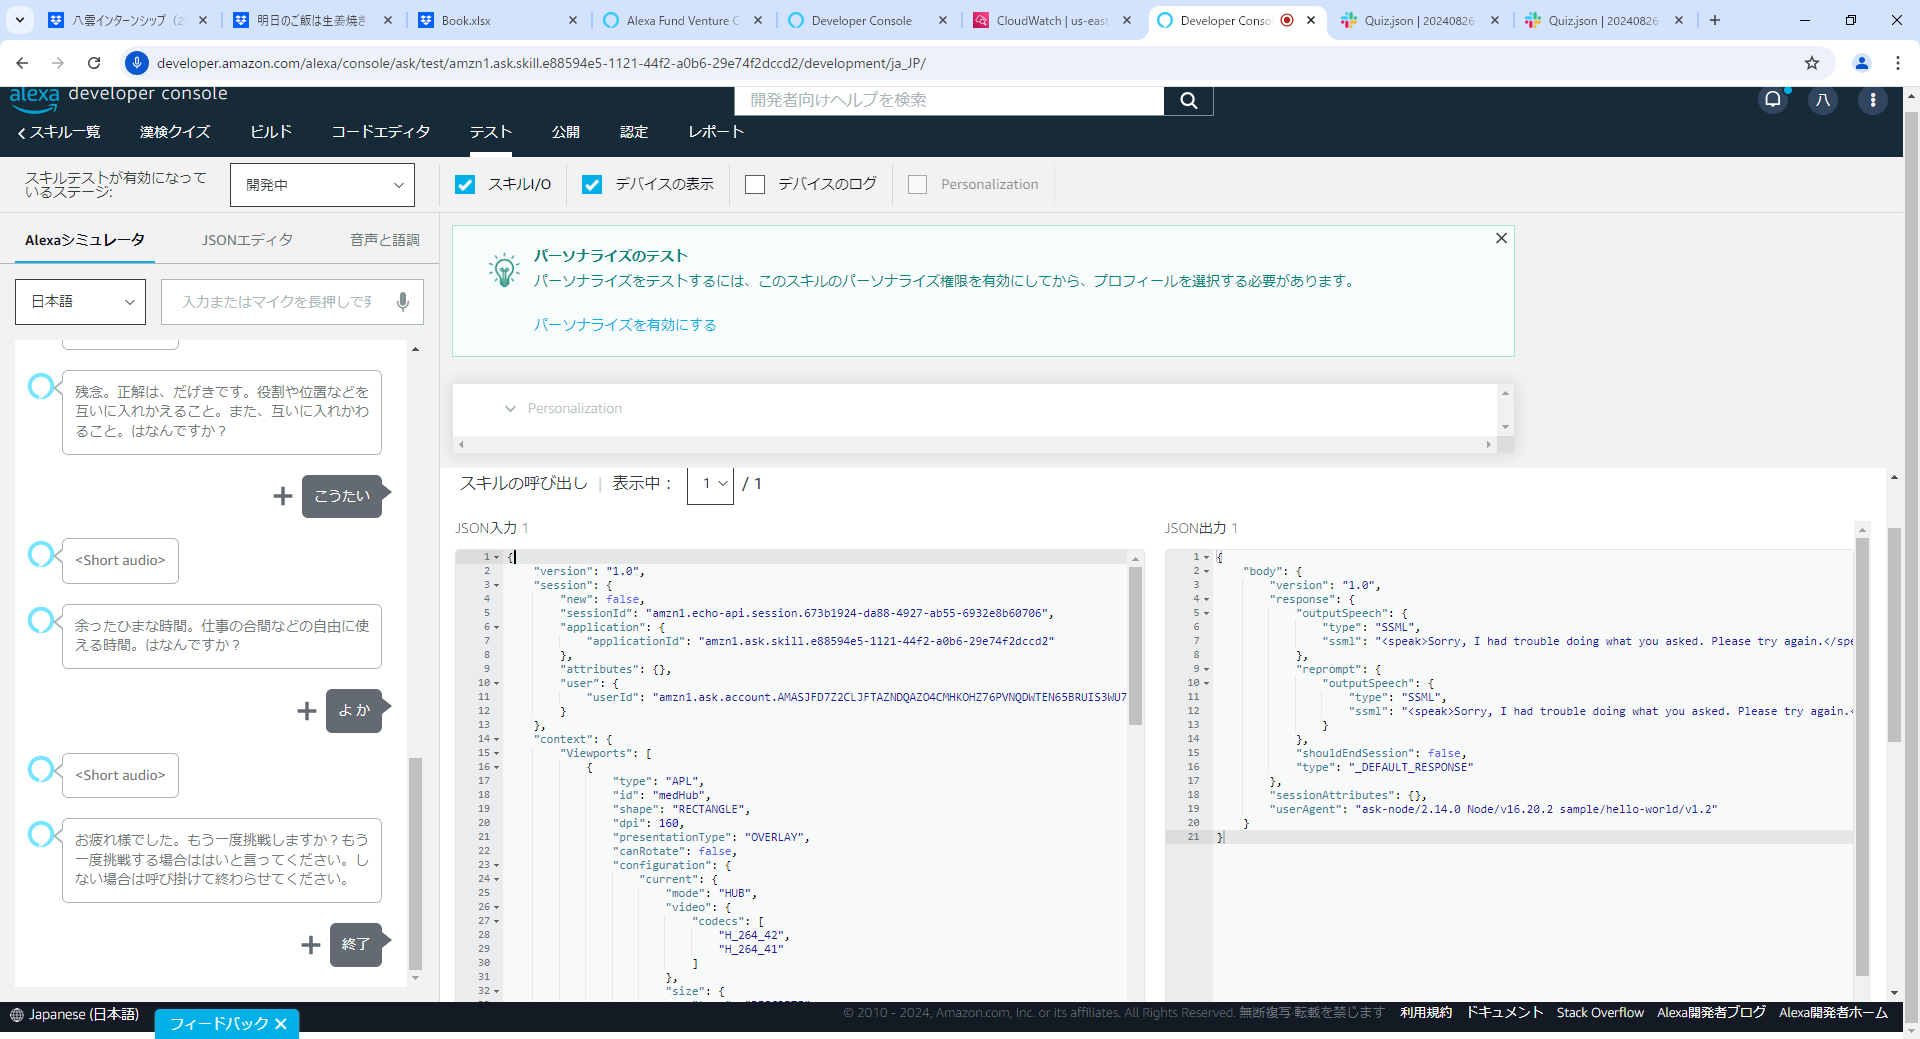Click Alexa icon beside お疲れ様でした response
The height and width of the screenshot is (1039, 1920).
(41, 834)
